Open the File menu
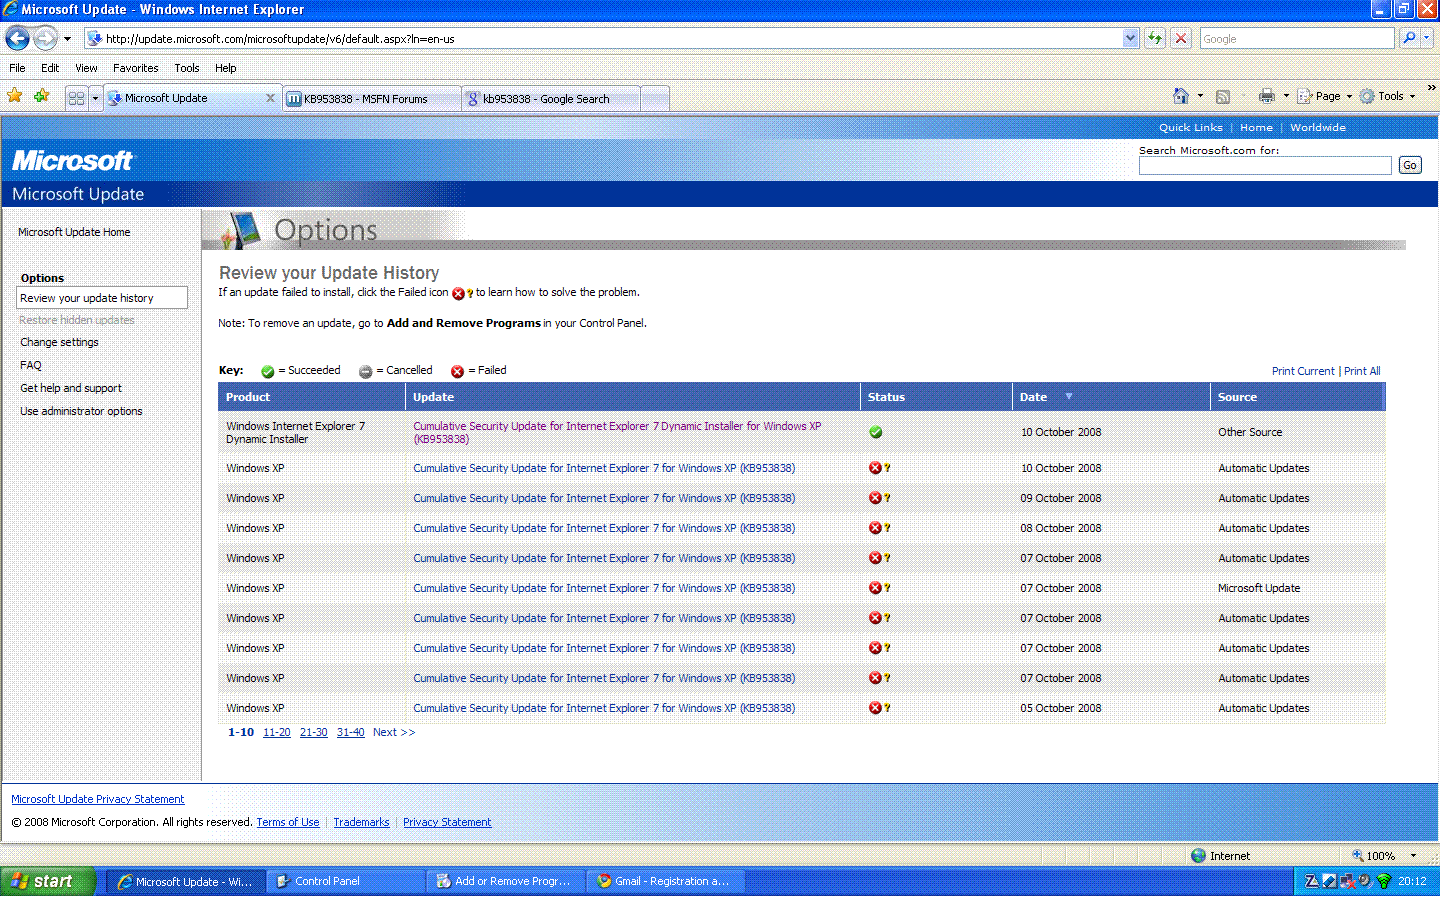1440x900 pixels. pyautogui.click(x=17, y=68)
